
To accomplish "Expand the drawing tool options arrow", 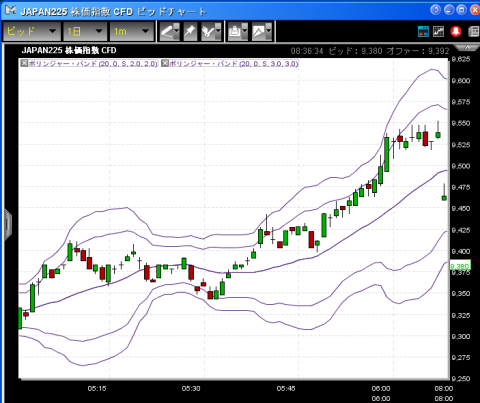I will click(x=177, y=32).
